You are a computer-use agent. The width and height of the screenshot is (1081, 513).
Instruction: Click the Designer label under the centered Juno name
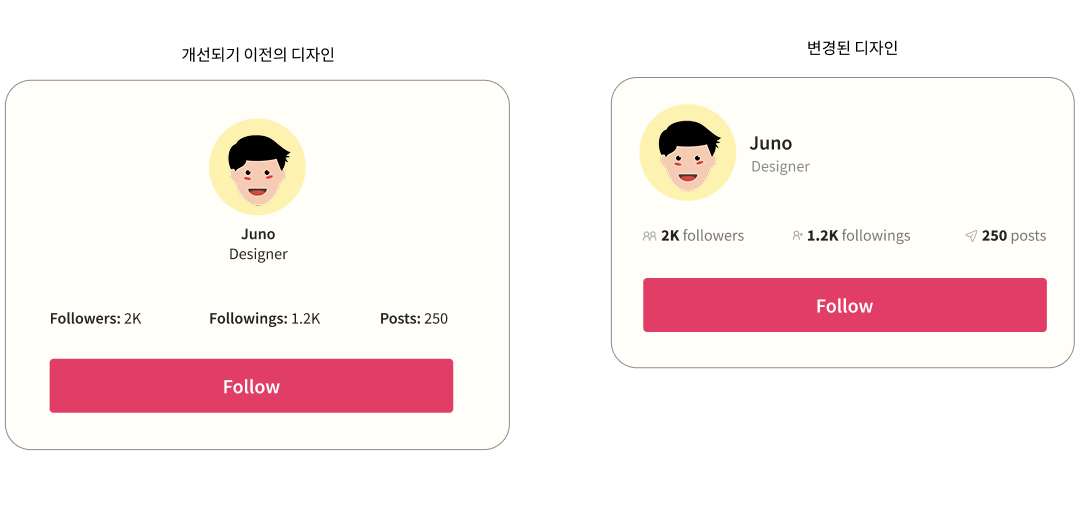click(258, 254)
